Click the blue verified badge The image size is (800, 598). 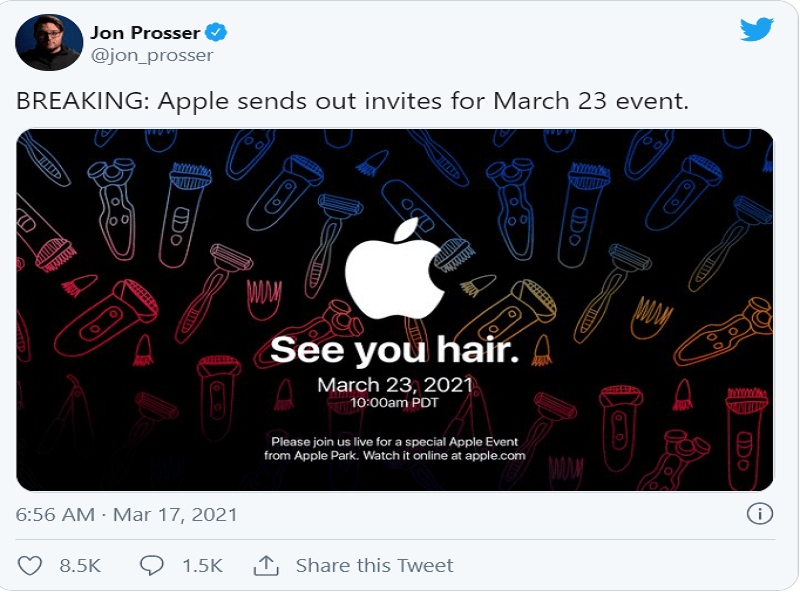[x=216, y=32]
